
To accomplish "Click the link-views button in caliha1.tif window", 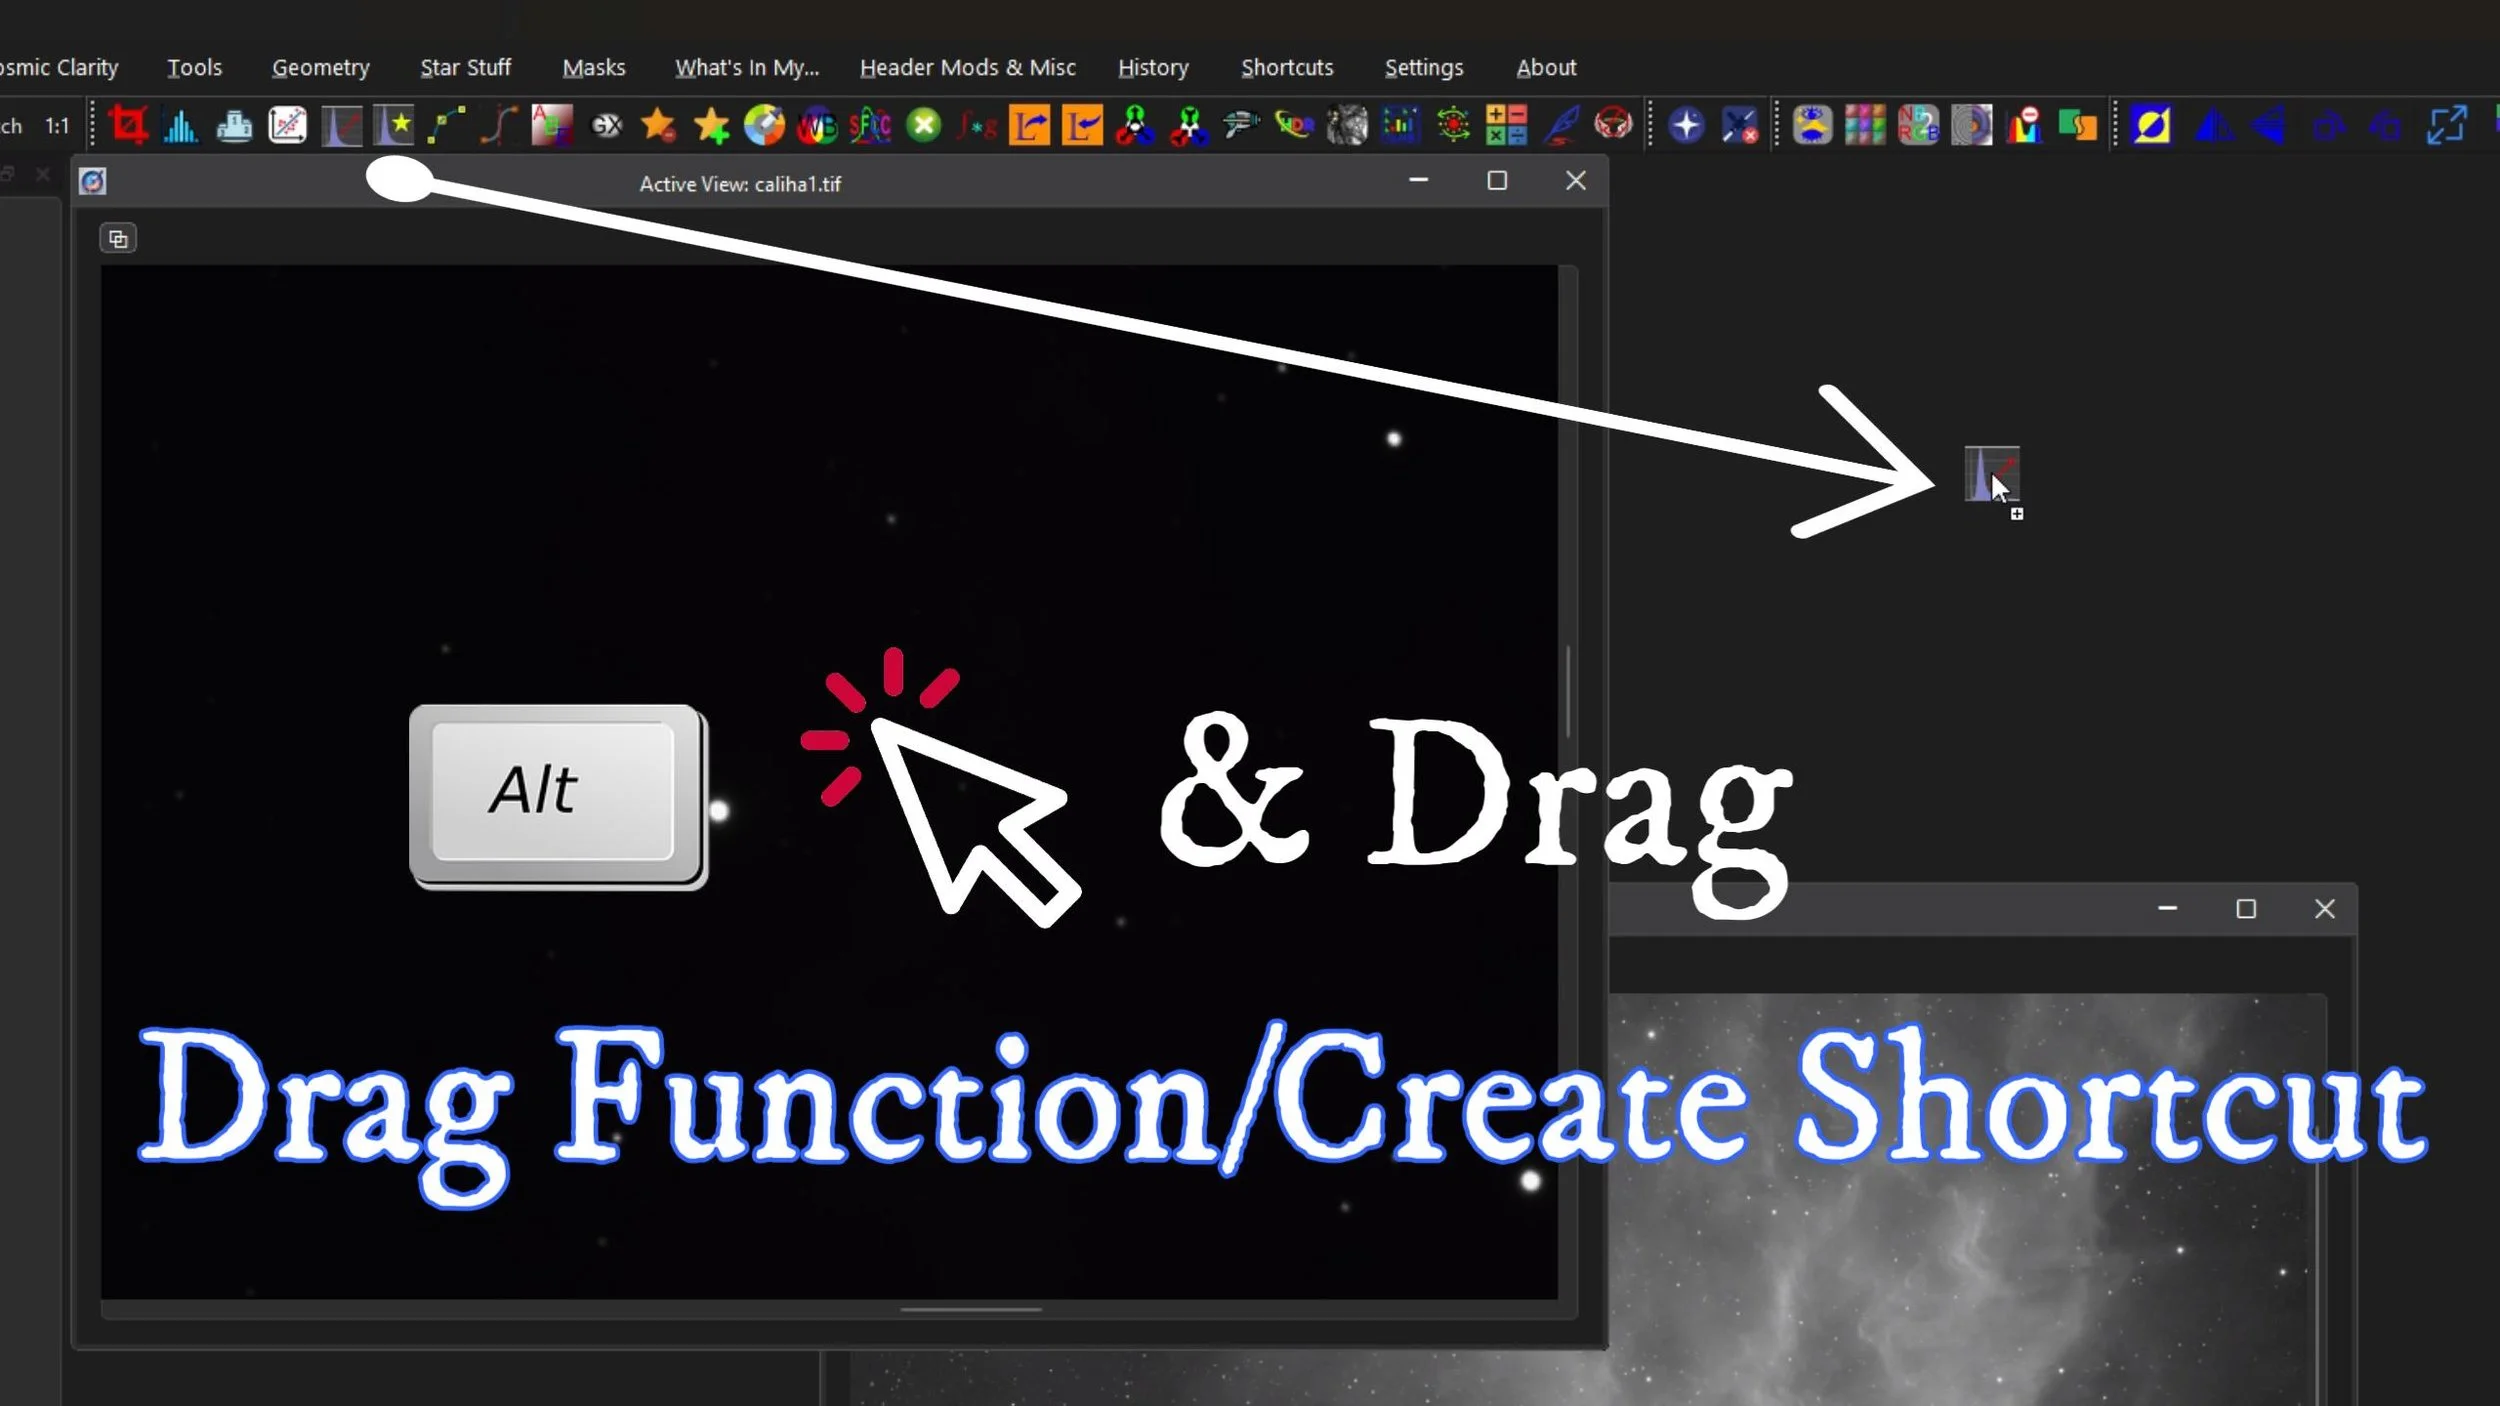I will [118, 239].
